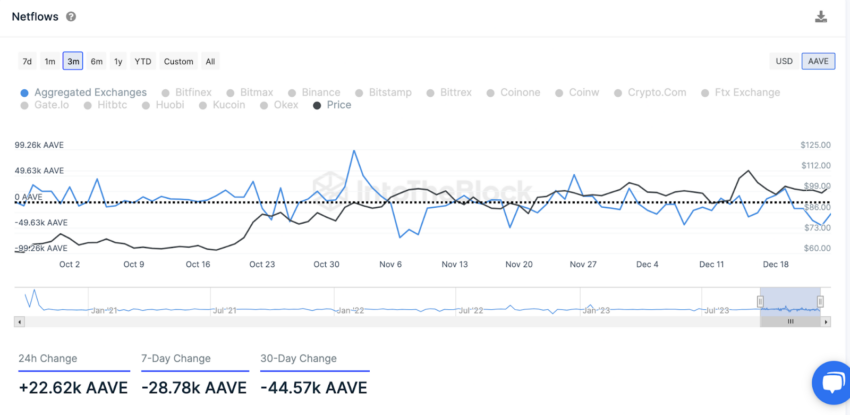Click the navigator scroll right arrow
This screenshot has width=850, height=415.
[x=826, y=322]
